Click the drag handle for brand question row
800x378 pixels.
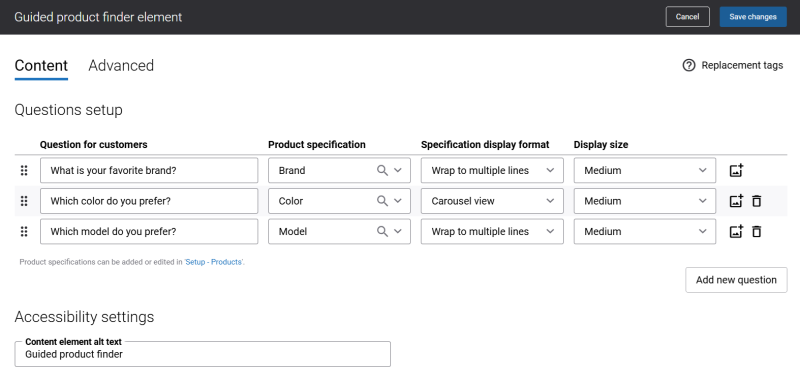coord(24,170)
